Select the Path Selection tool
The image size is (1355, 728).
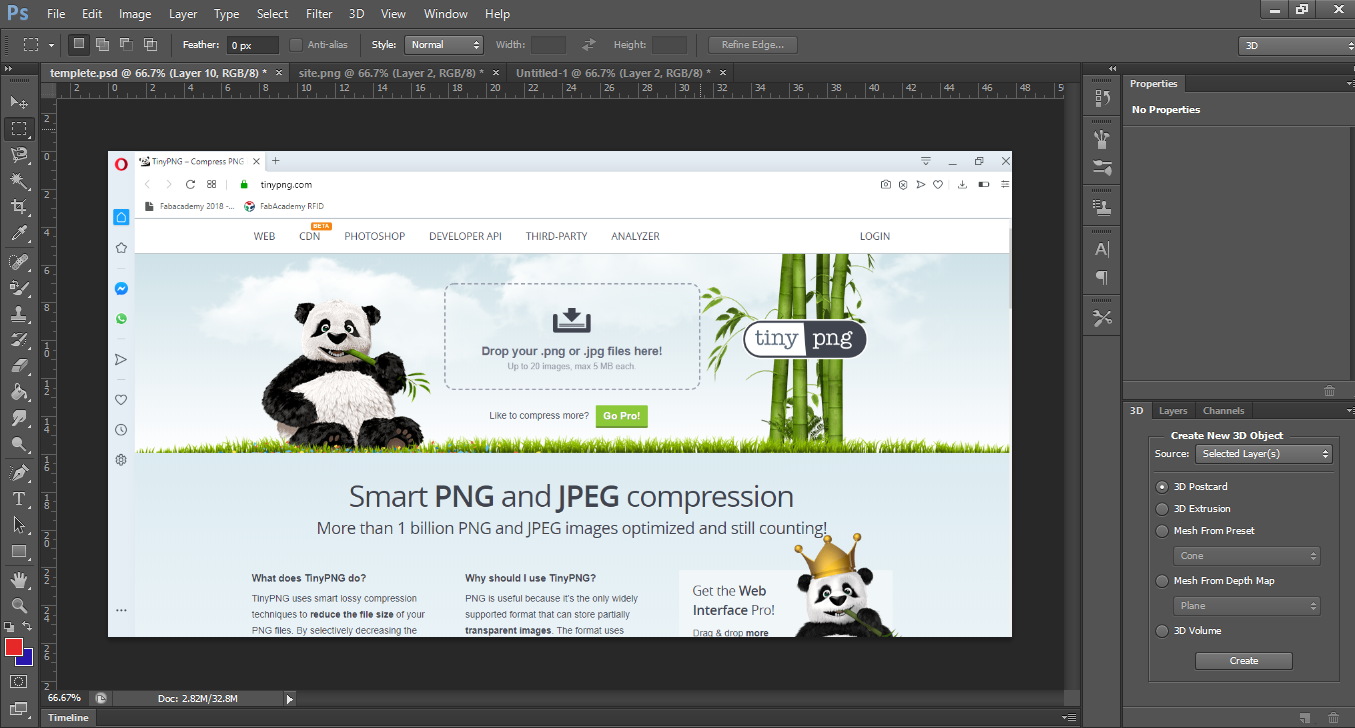point(19,524)
